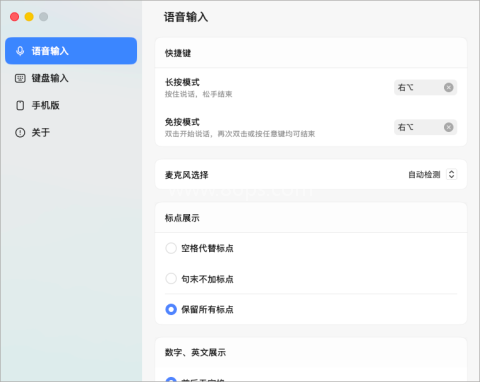The width and height of the screenshot is (480, 382).
Task: Minimize the window with the yellow button
Action: coord(29,17)
